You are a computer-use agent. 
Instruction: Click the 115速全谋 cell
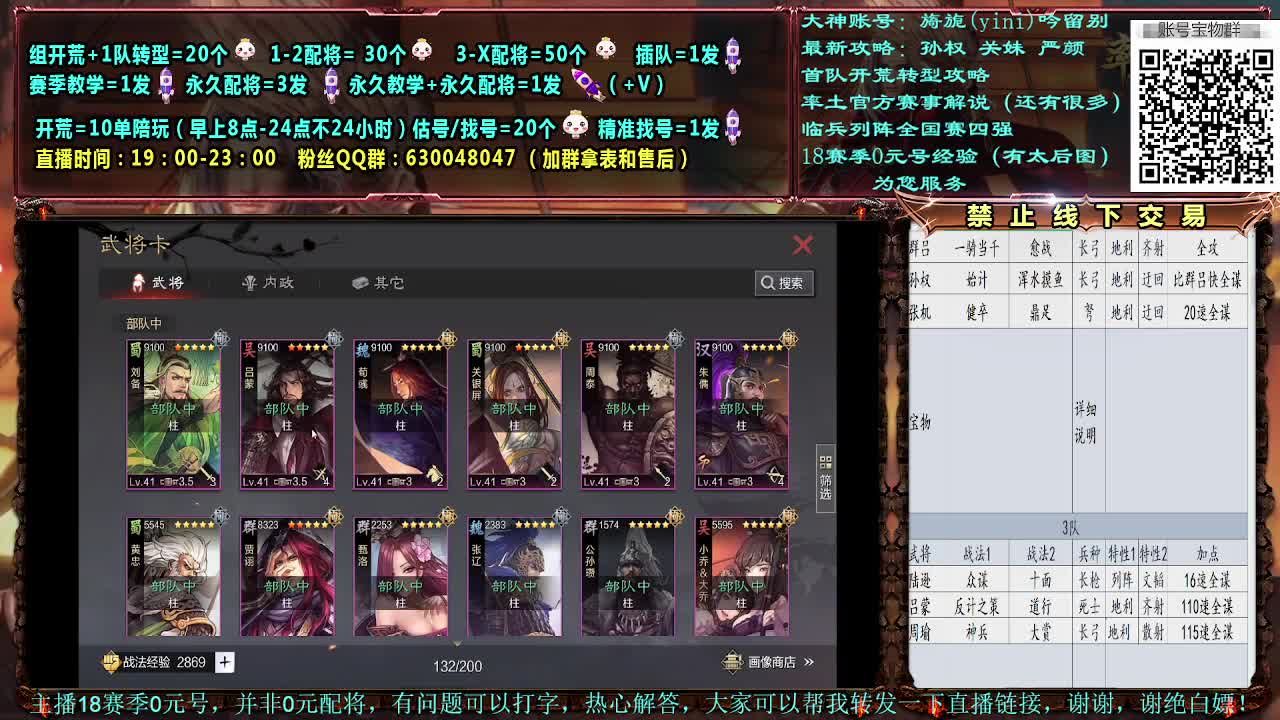pos(1207,632)
